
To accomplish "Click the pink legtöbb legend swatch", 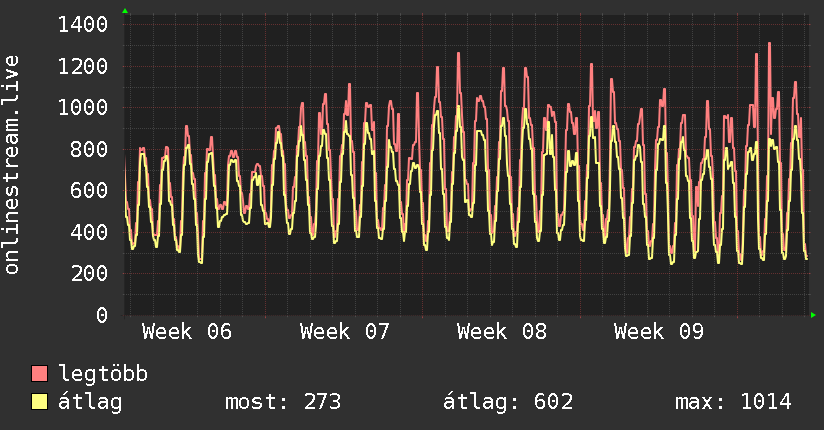I will [39, 374].
